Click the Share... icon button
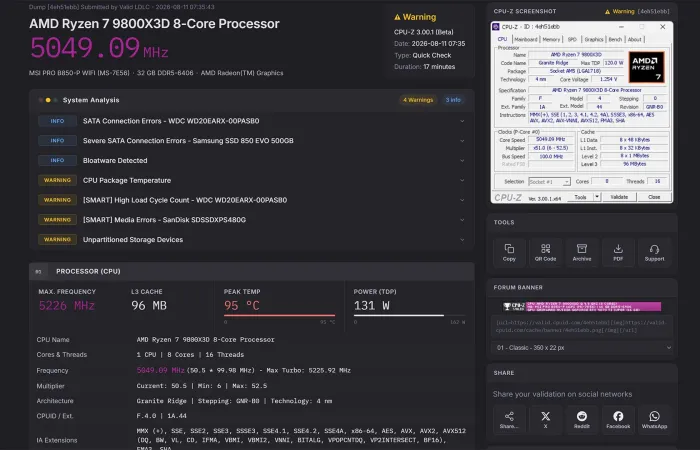Screen dimensions: 700x450 coord(509,420)
